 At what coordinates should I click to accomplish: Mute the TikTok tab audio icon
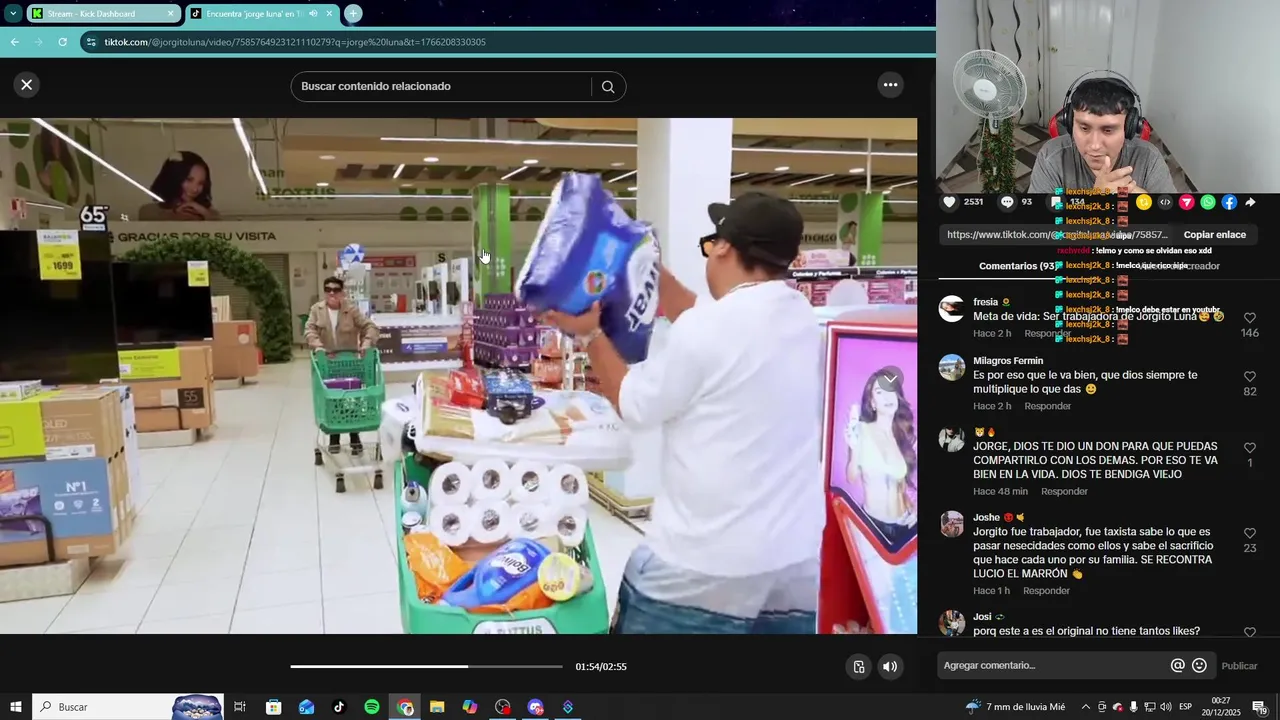(x=314, y=14)
